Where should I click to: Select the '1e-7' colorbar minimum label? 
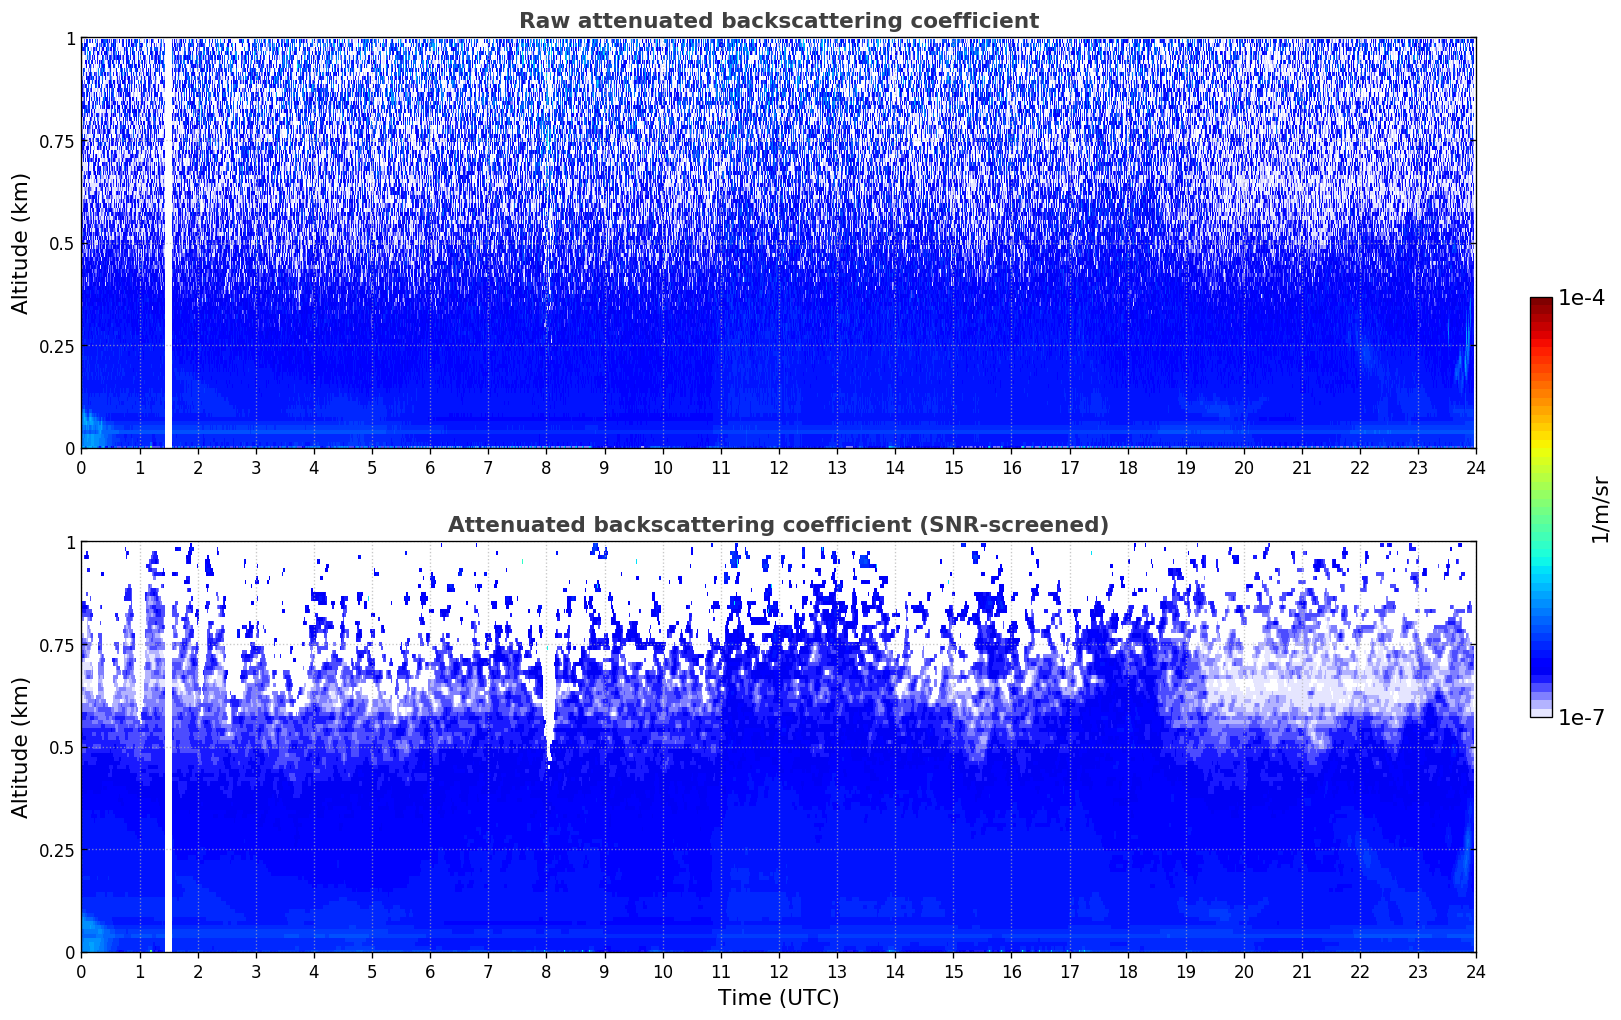(1581, 717)
